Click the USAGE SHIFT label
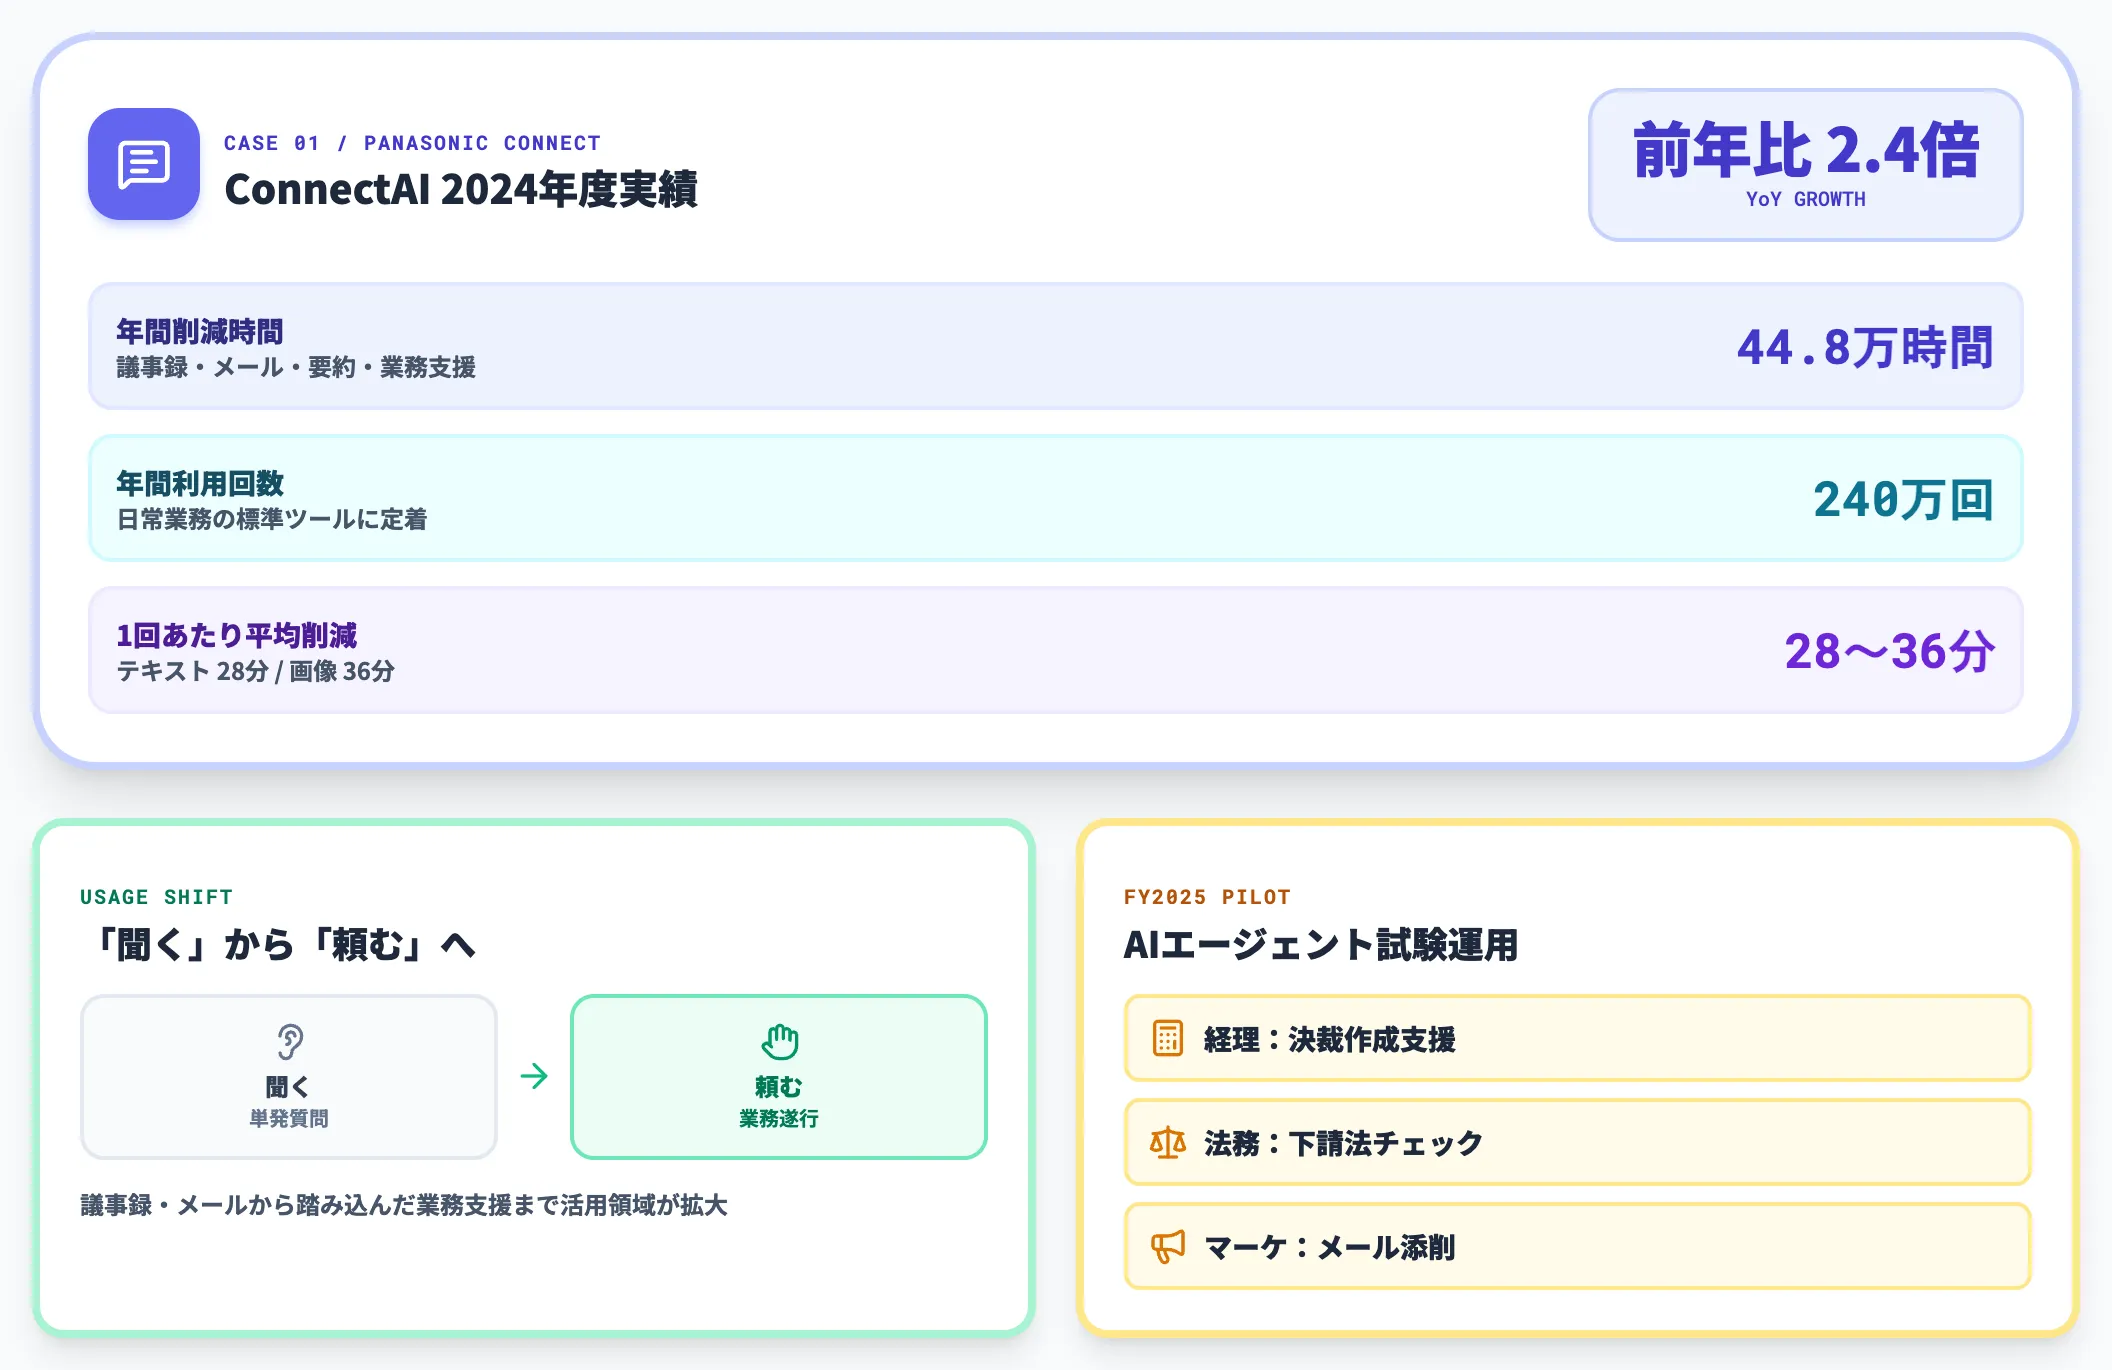 (156, 897)
